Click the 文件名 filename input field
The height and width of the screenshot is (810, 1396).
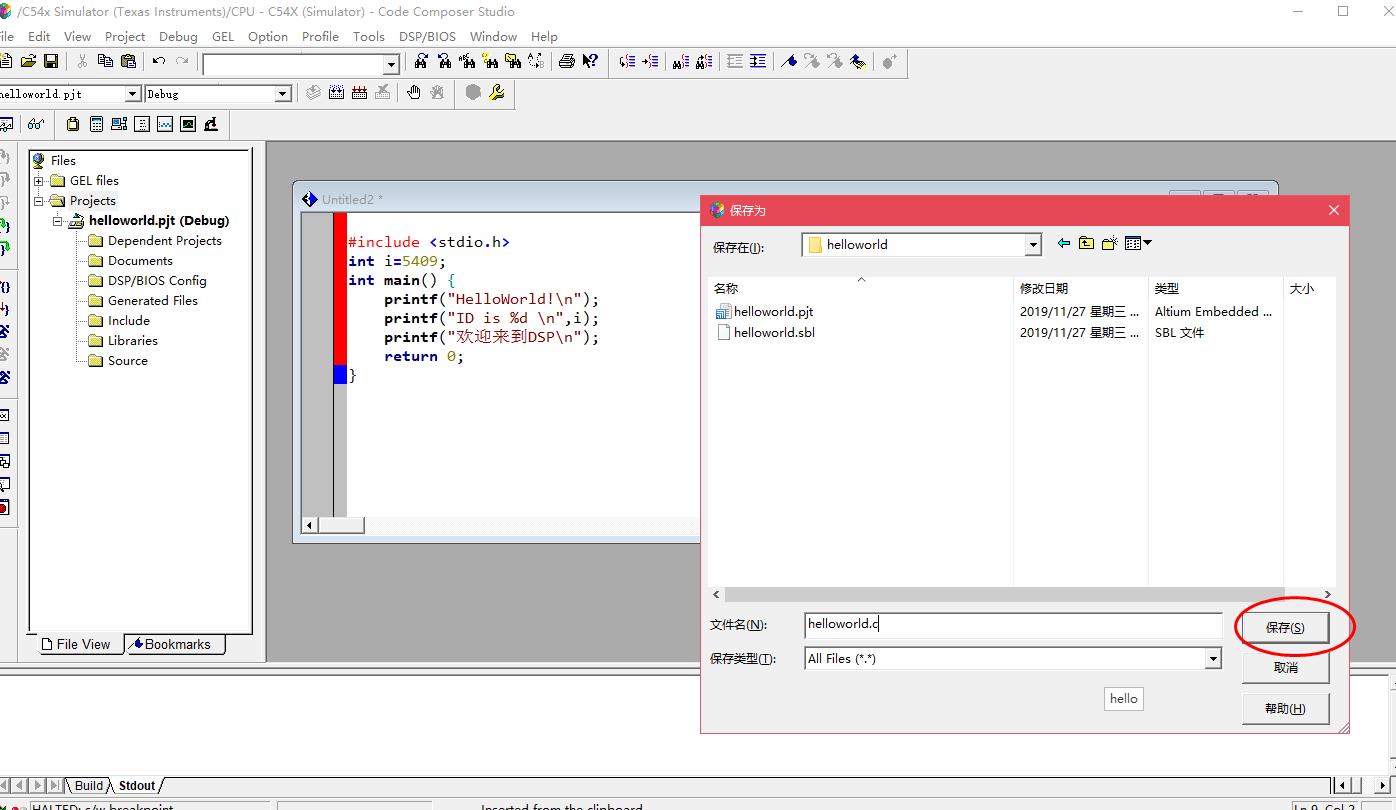[x=1012, y=625]
